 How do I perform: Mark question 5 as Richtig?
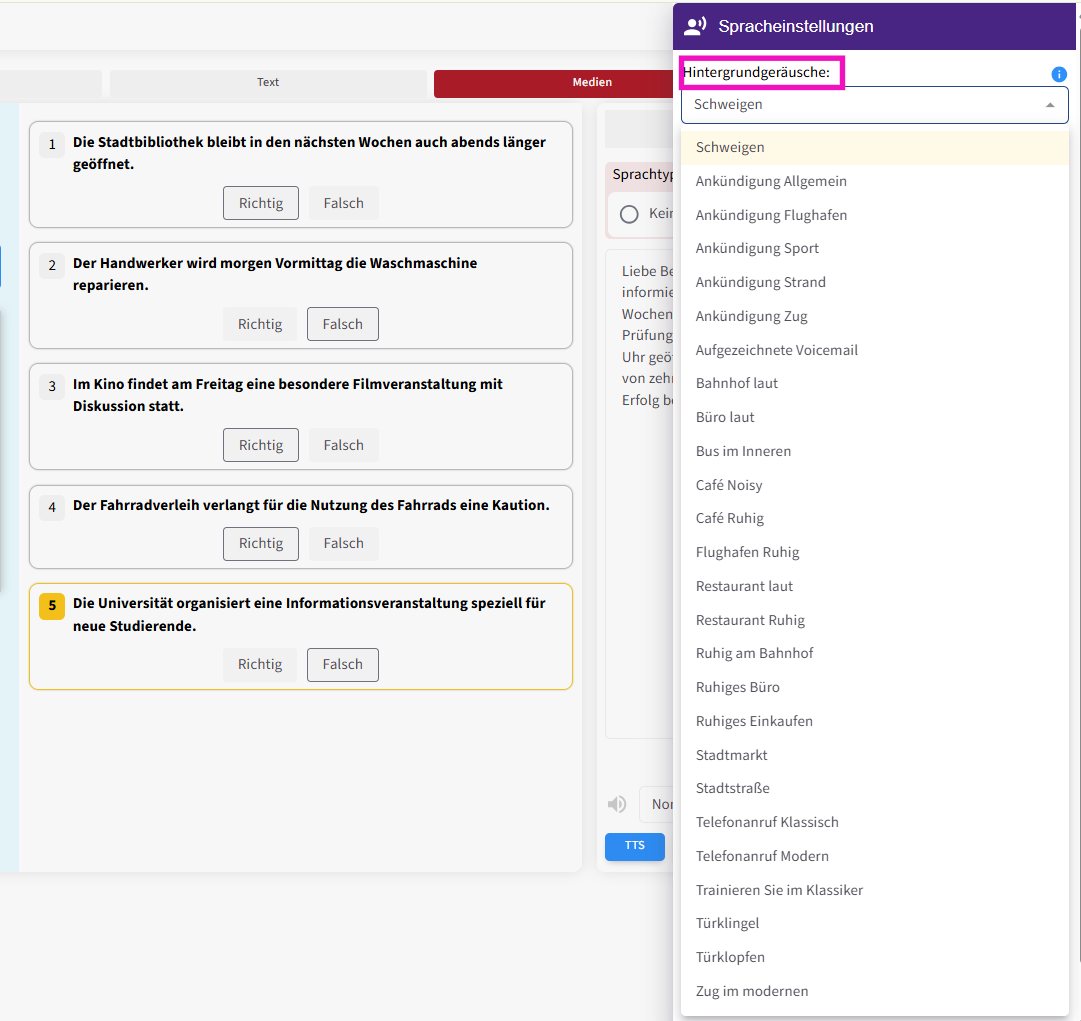click(260, 665)
